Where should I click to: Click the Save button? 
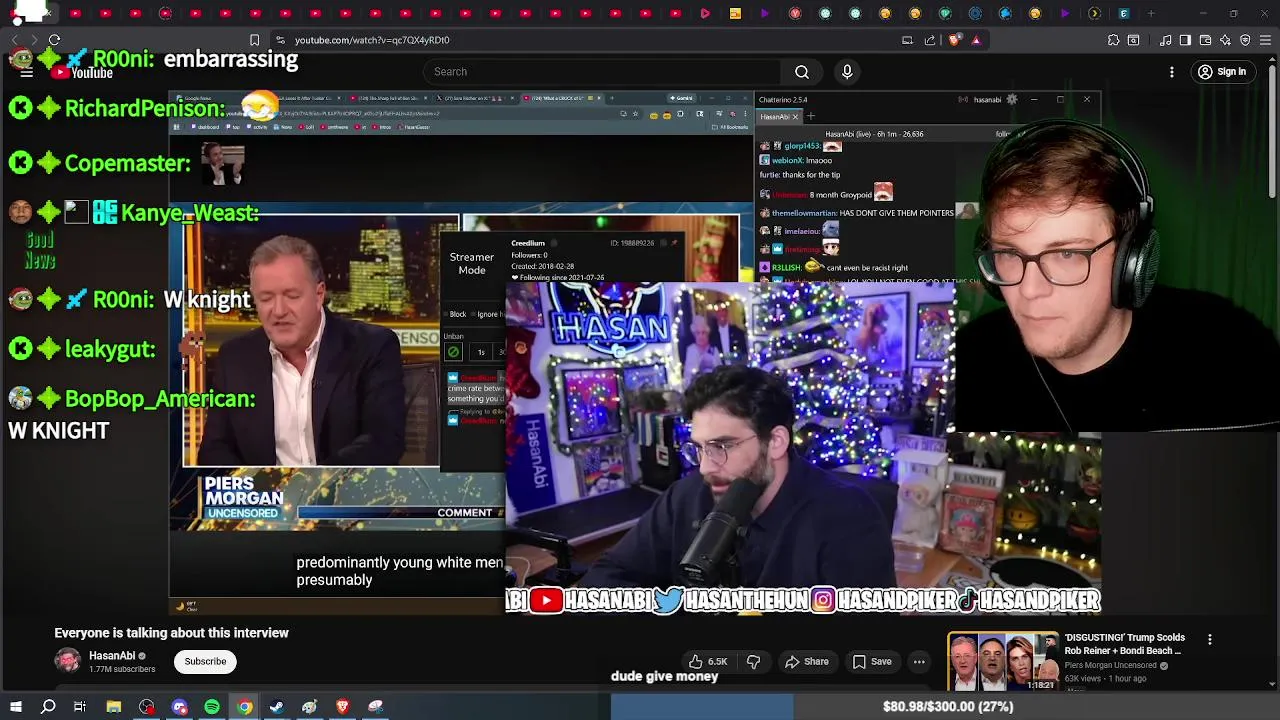pos(872,661)
